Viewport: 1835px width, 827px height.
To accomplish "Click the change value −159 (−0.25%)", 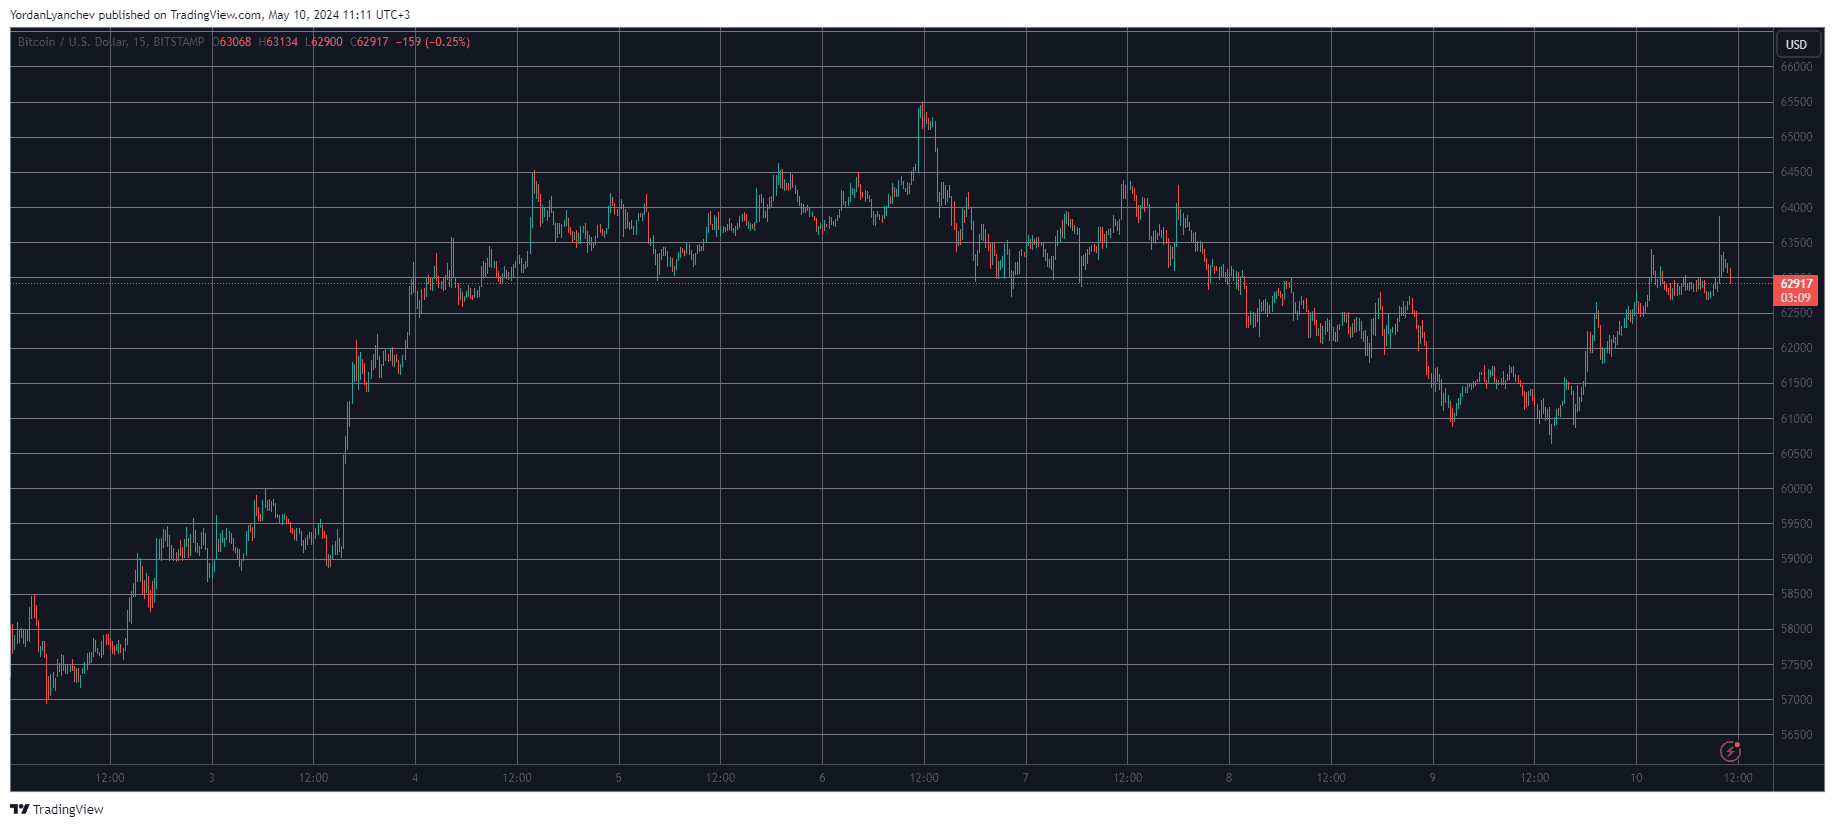I will (x=433, y=42).
